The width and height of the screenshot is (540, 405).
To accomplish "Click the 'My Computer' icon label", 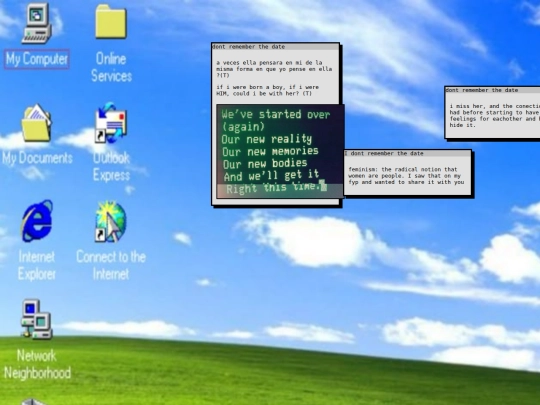I will [37, 59].
